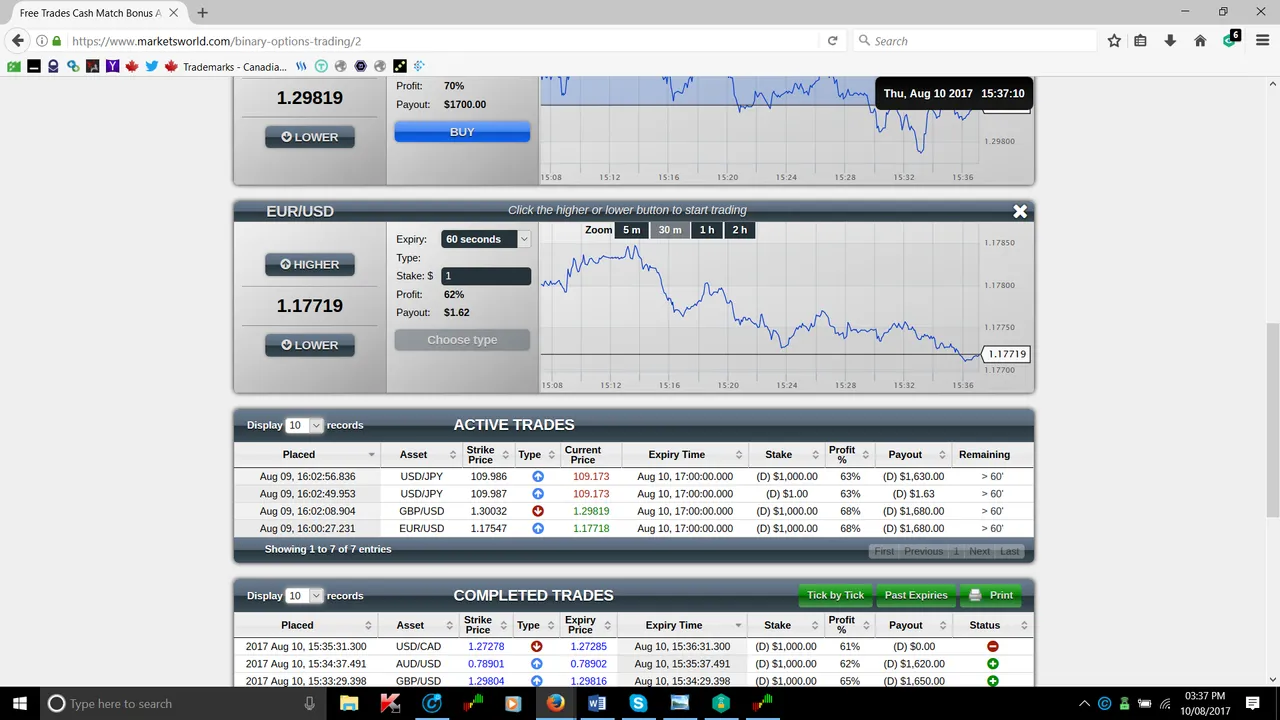
Task: Click the blue BUY button
Action: 462,132
